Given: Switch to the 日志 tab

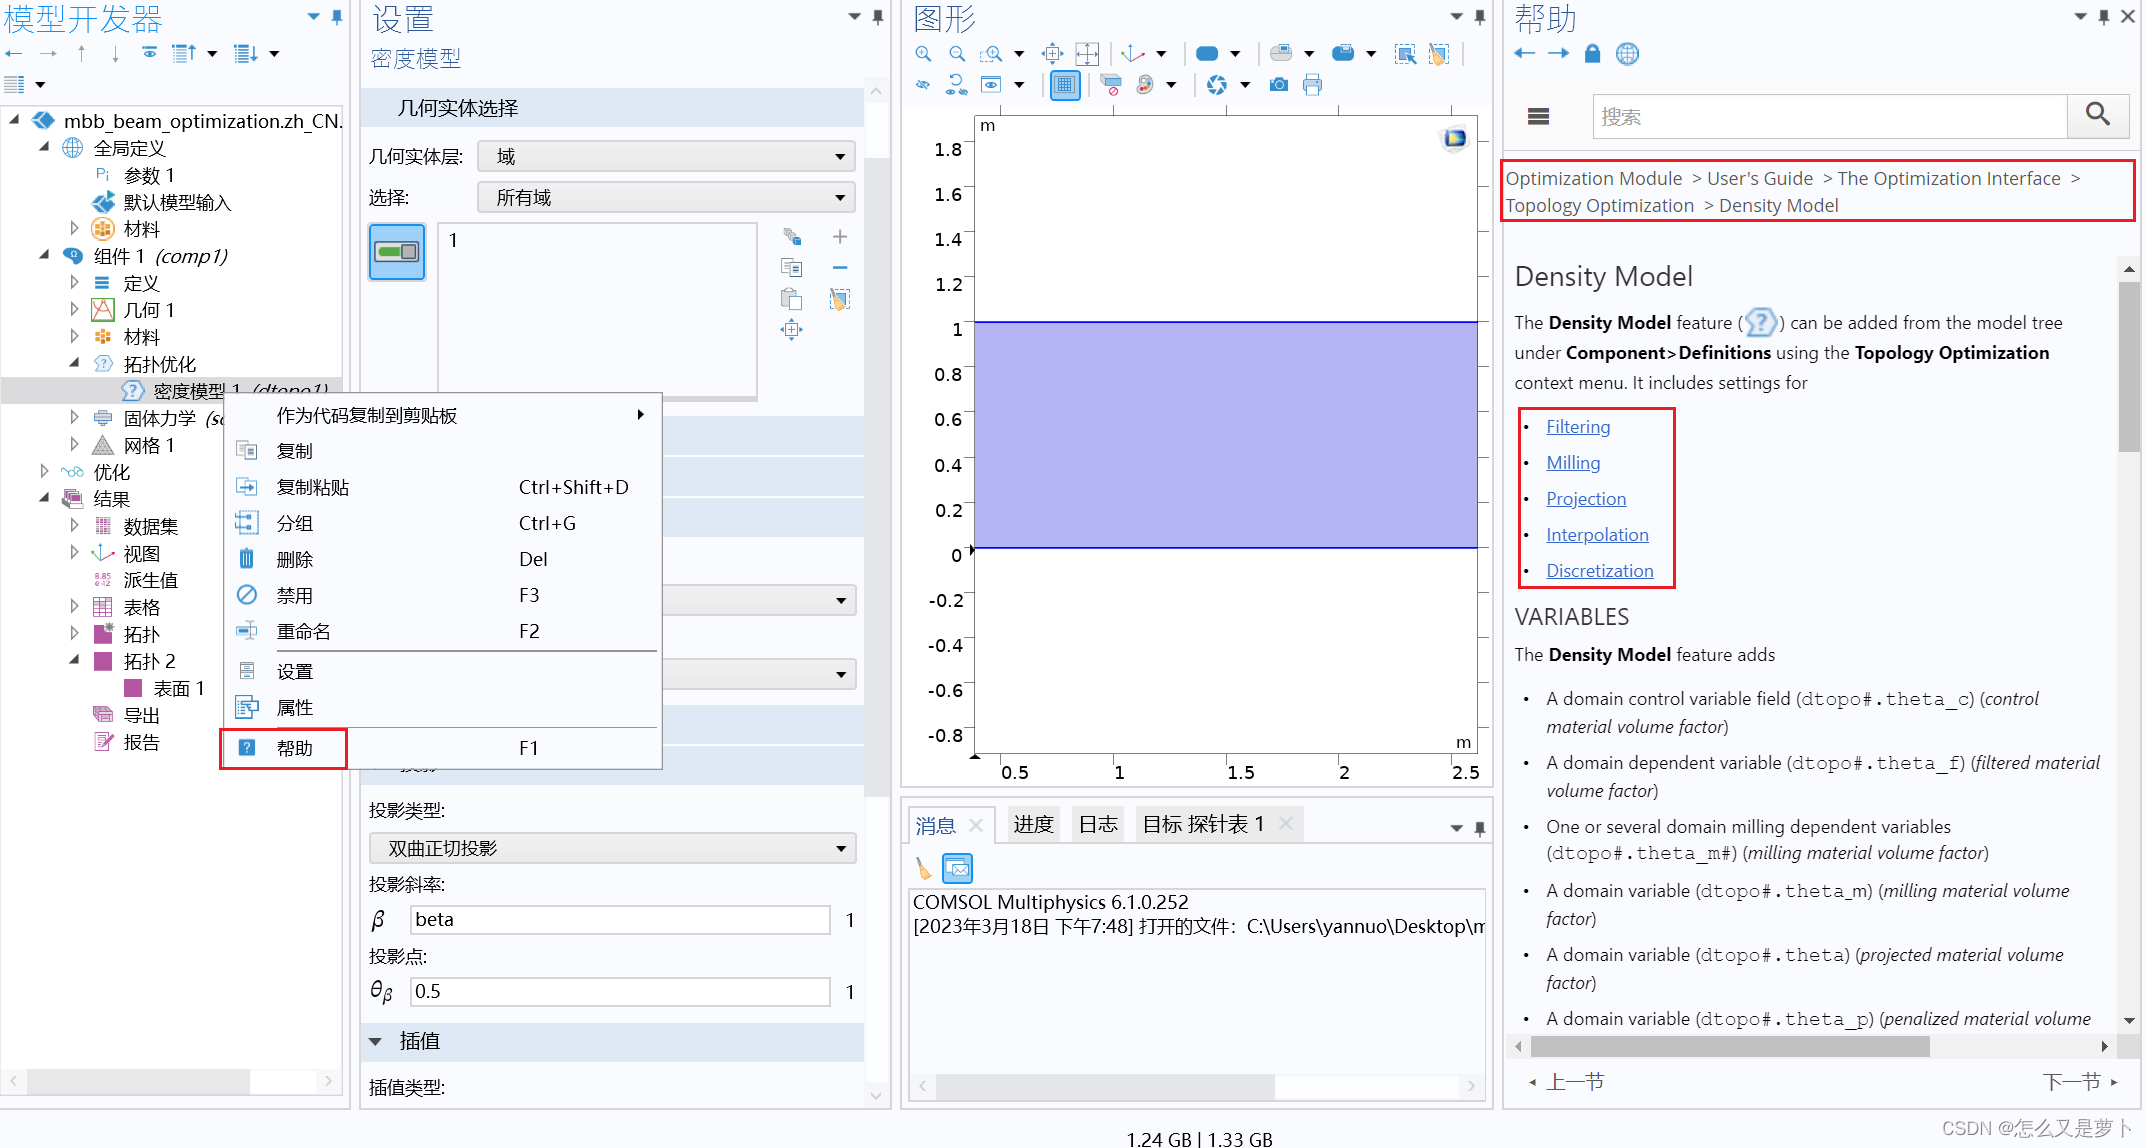Looking at the screenshot, I should (x=1098, y=825).
